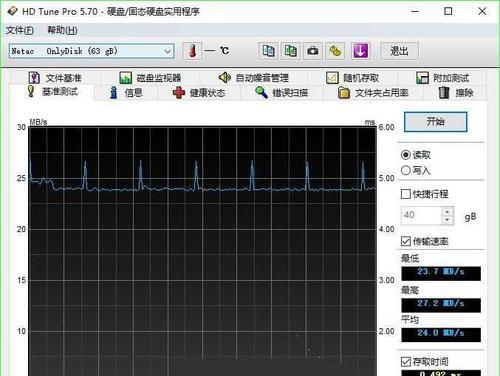Open the 磁盘监视器 disk monitor tab
This screenshot has height=376, width=500.
pos(150,78)
